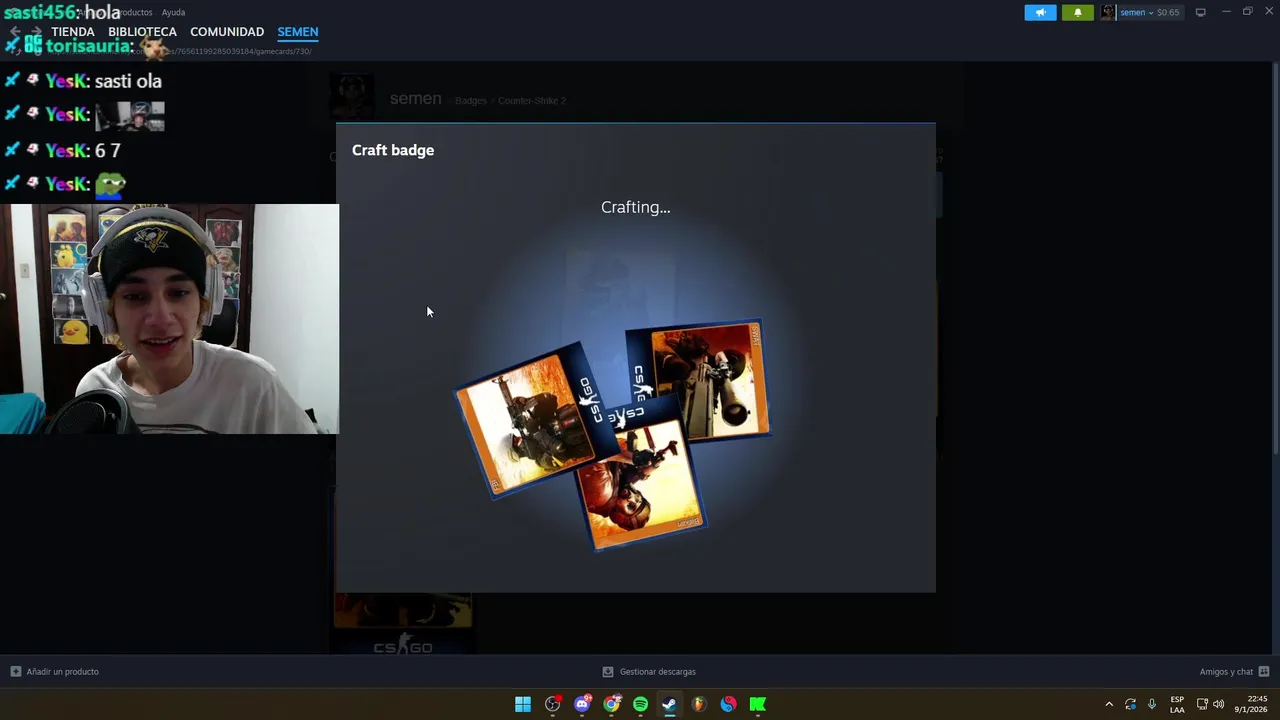1280x720 pixels.
Task: Open FL Studio from the taskbar
Action: [x=698, y=704]
